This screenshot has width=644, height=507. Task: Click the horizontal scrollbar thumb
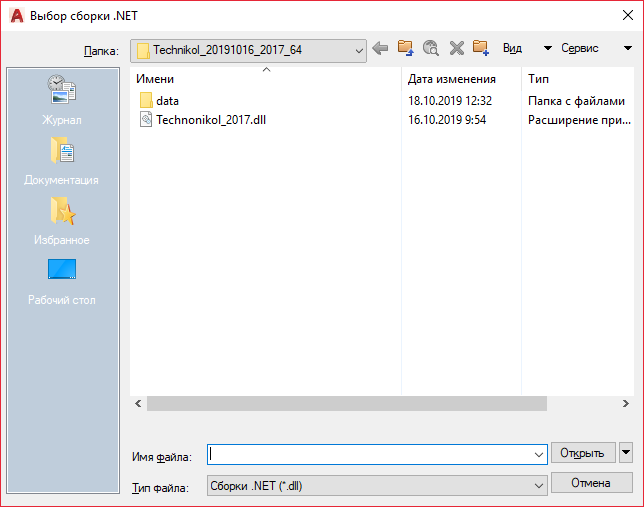pyautogui.click(x=347, y=403)
